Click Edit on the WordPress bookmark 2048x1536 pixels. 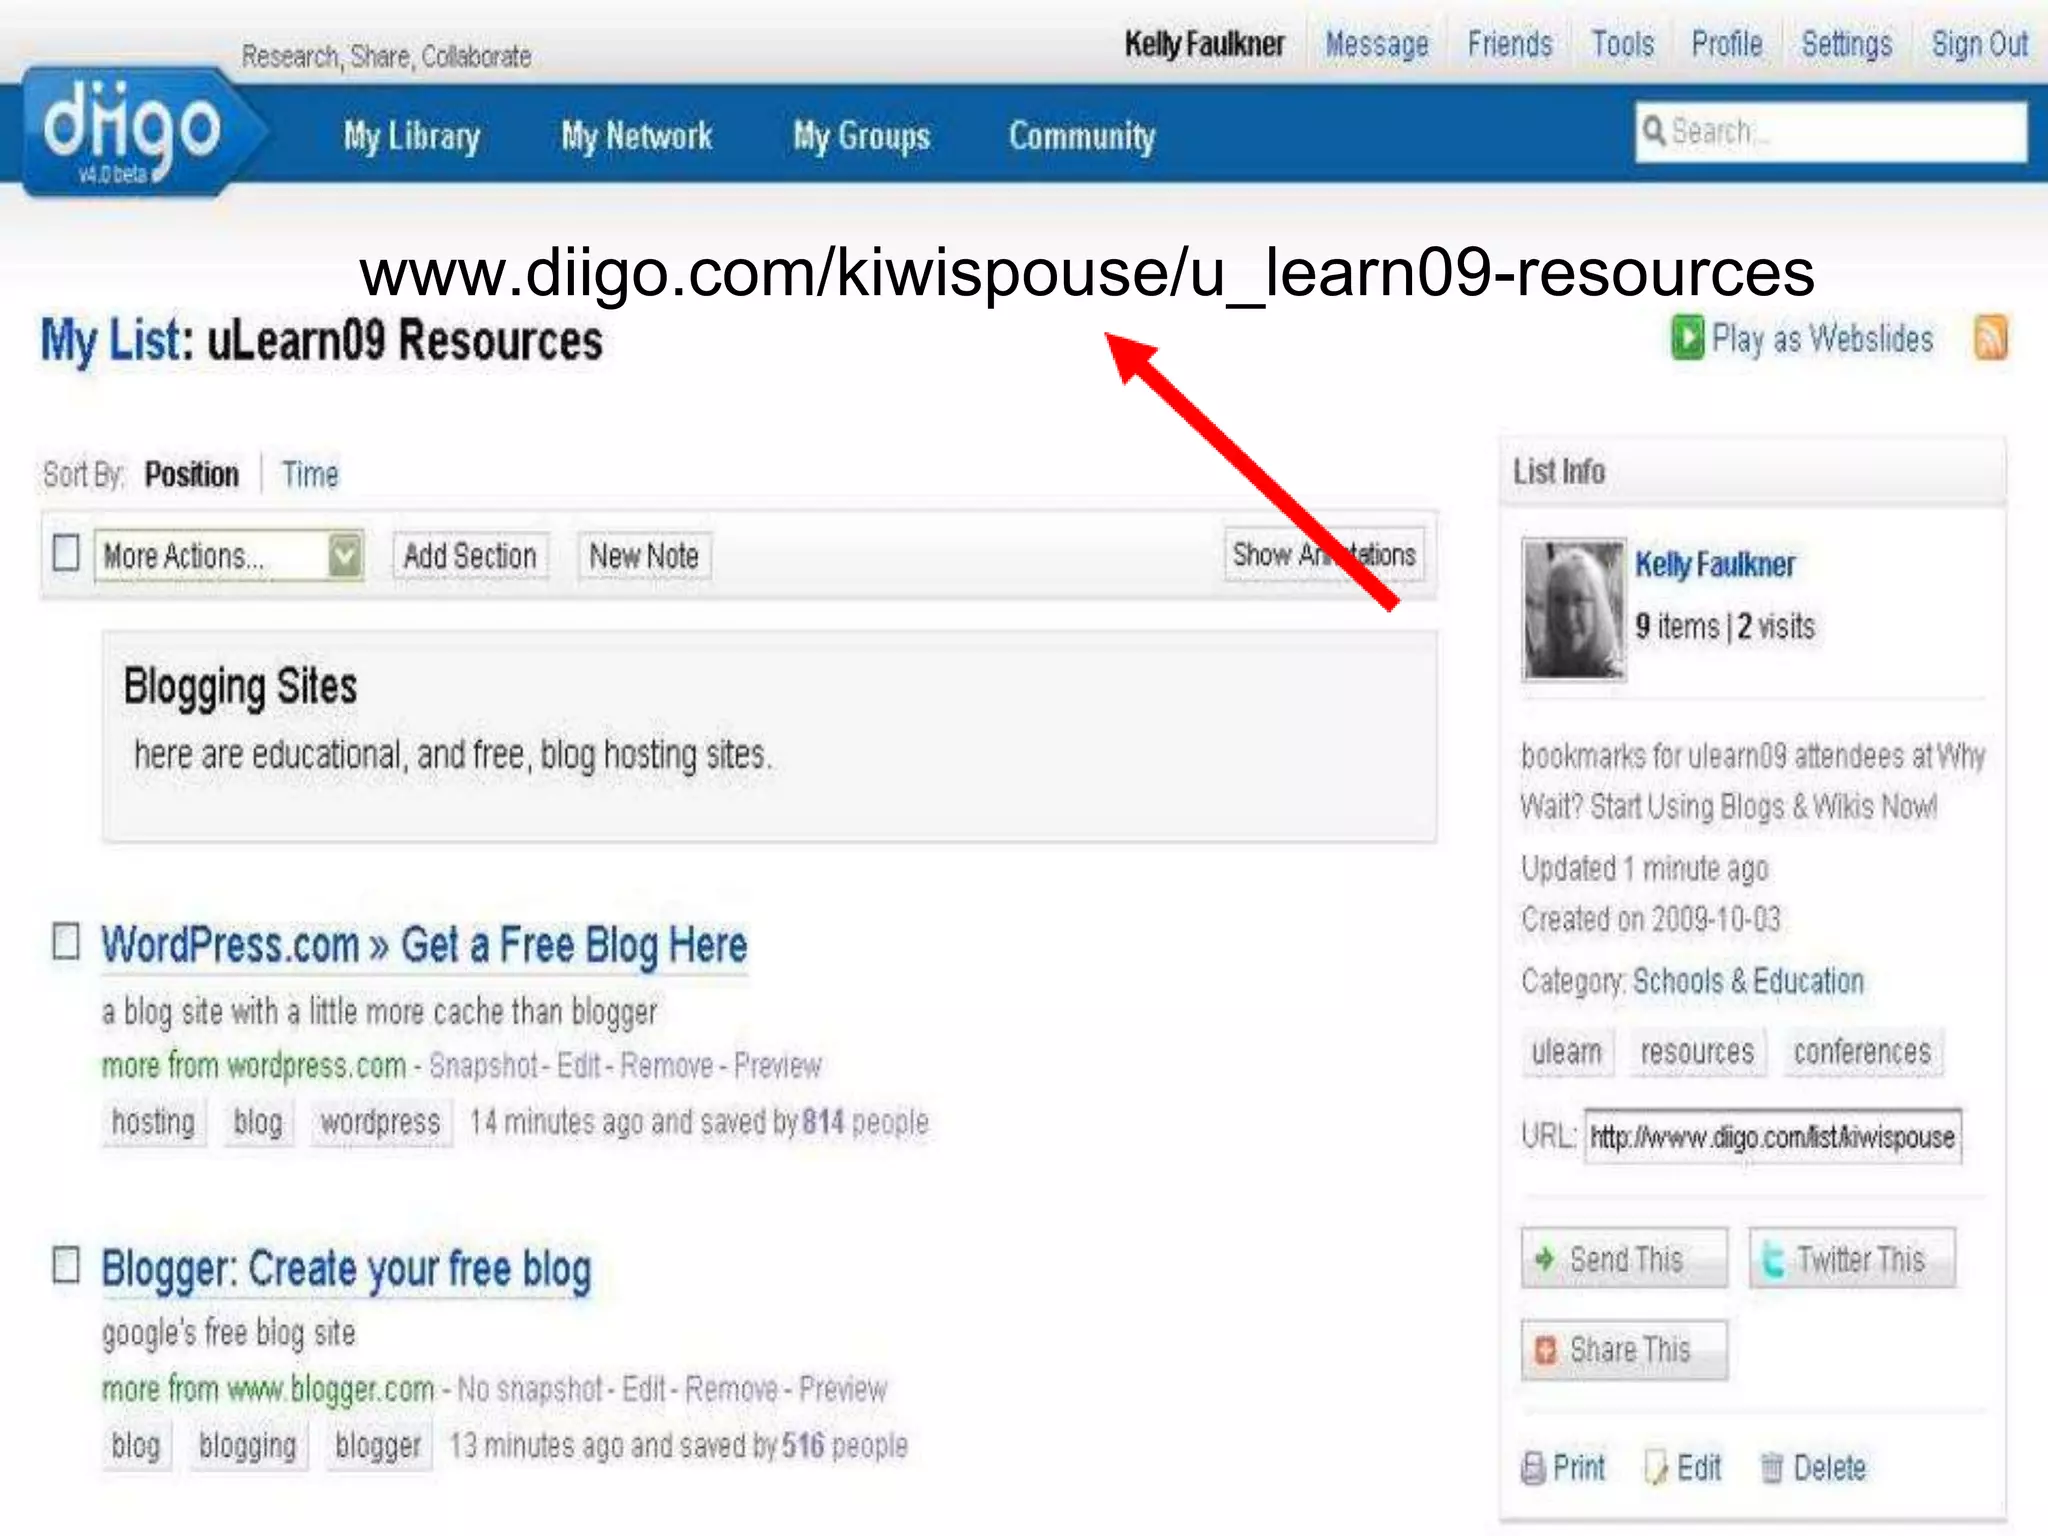coord(579,1066)
